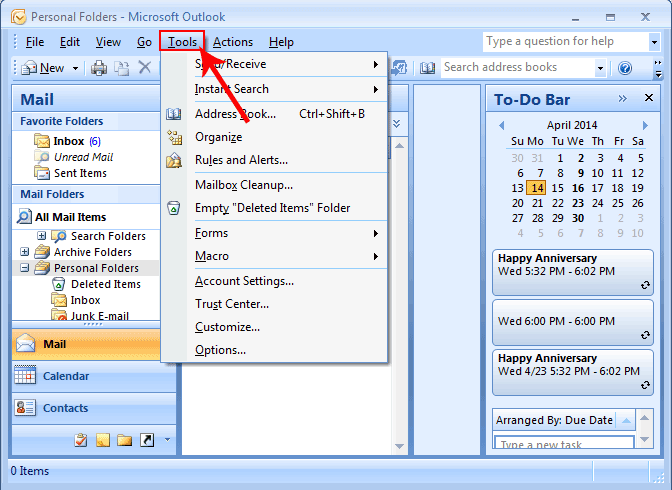Click the Folder List icon in the navigation pane
The height and width of the screenshot is (490, 672).
(124, 440)
